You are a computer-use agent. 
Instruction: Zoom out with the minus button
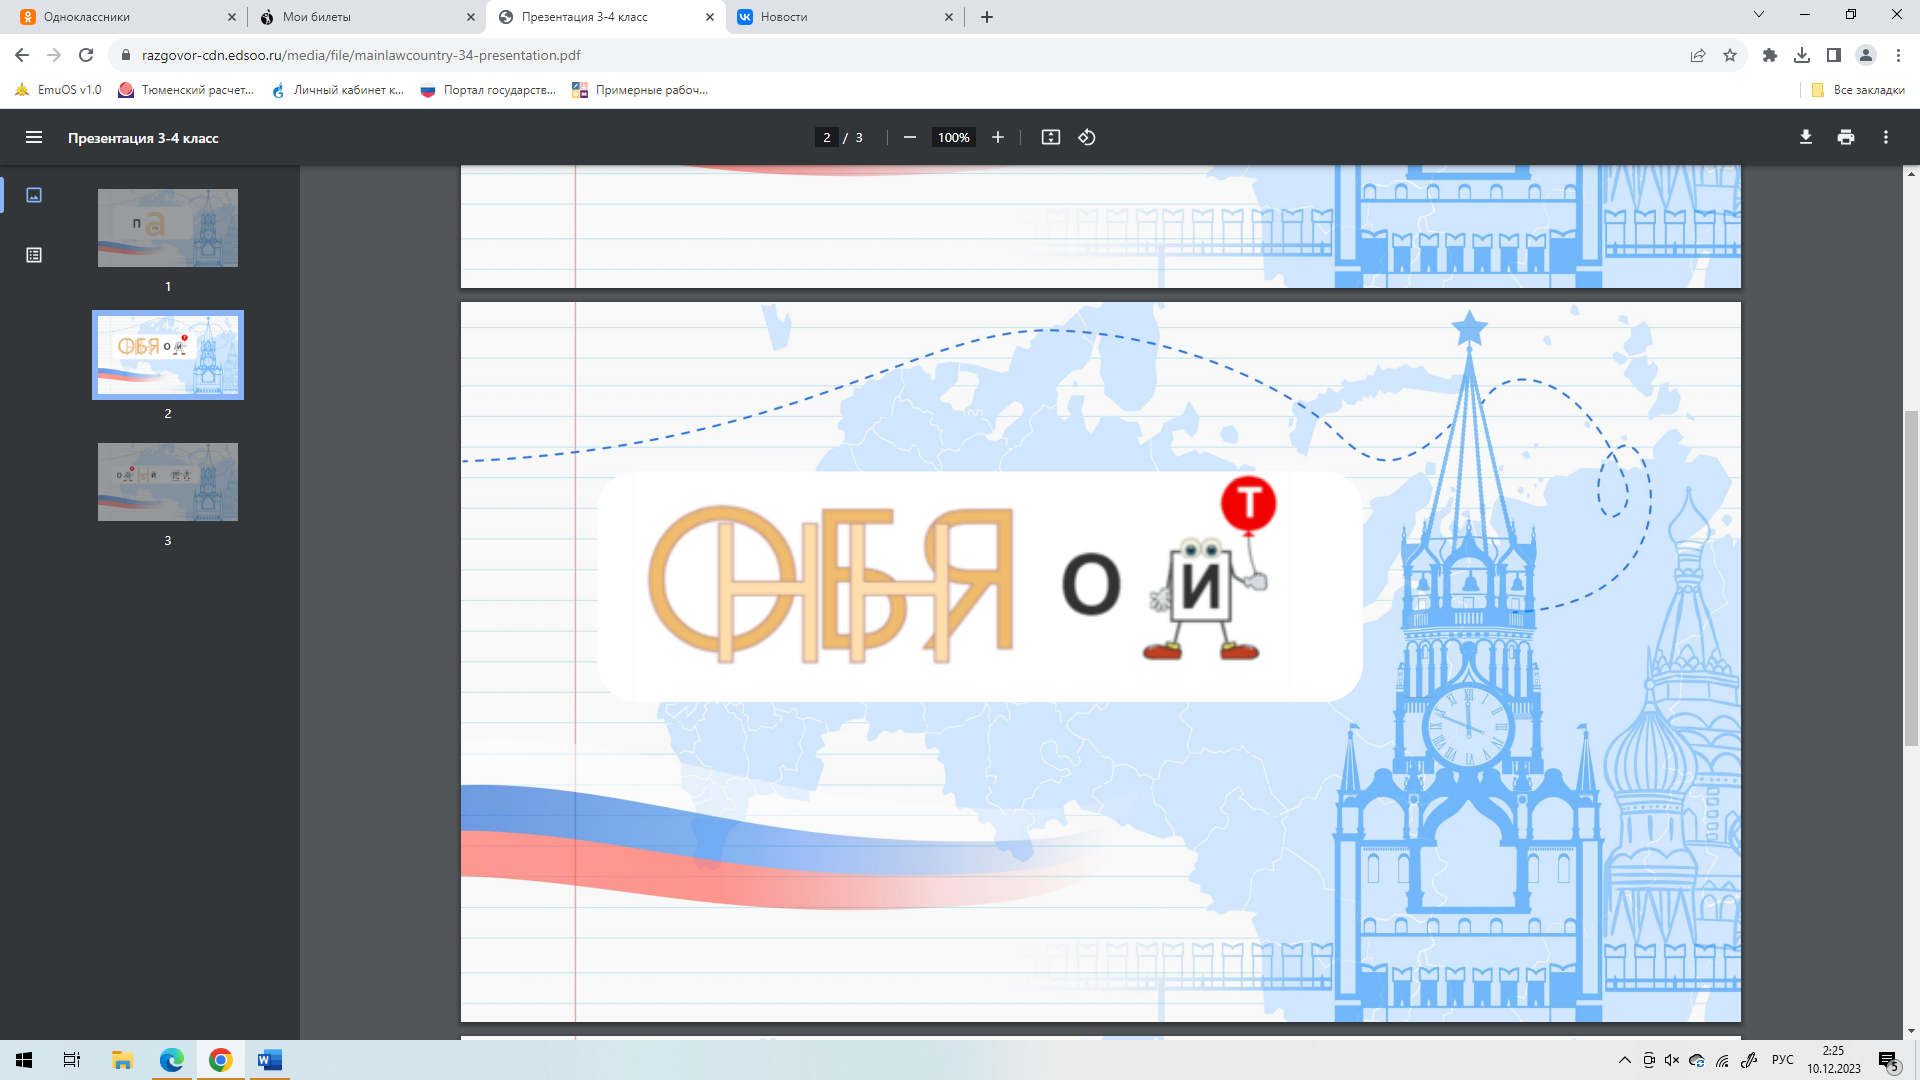pos(909,138)
